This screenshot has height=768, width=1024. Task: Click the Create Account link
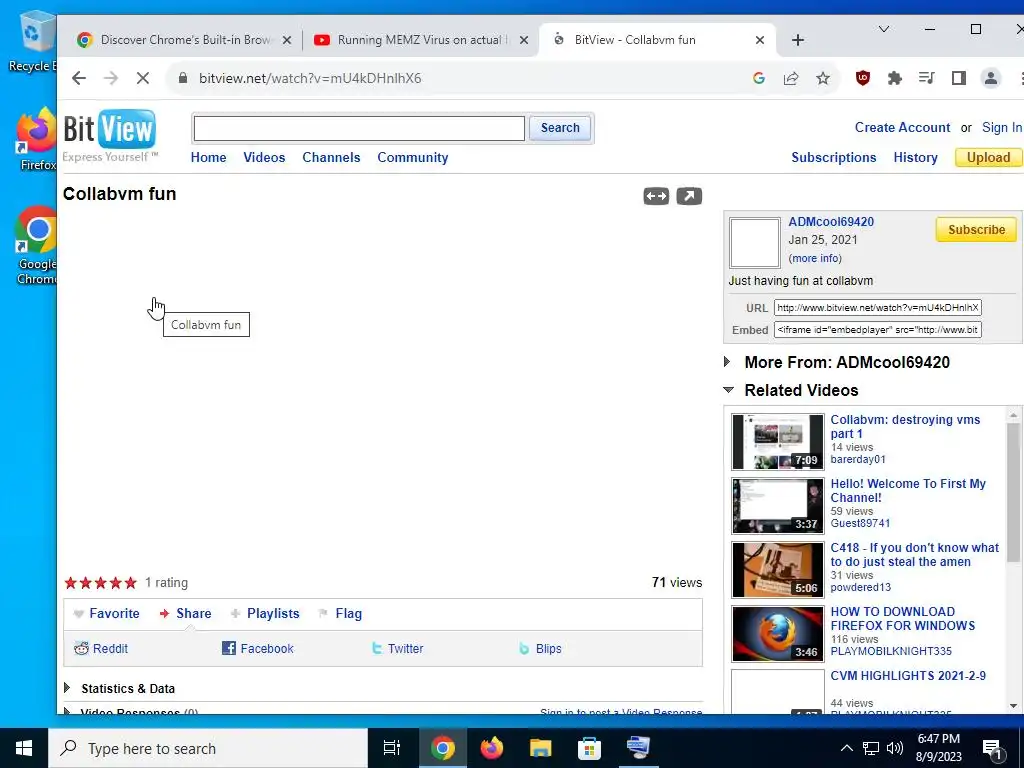pyautogui.click(x=903, y=127)
